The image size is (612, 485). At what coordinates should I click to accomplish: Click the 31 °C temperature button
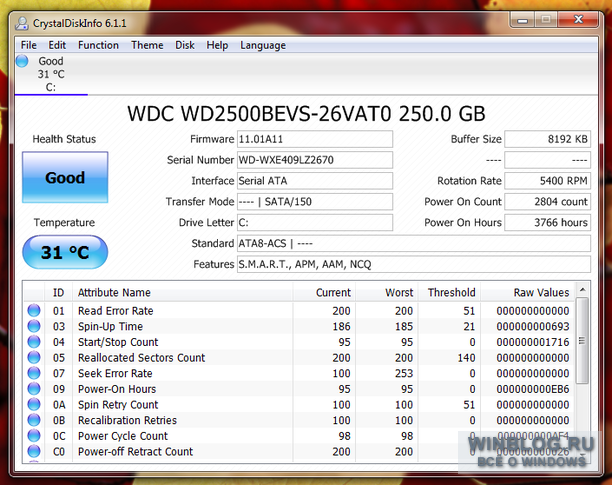coord(65,252)
